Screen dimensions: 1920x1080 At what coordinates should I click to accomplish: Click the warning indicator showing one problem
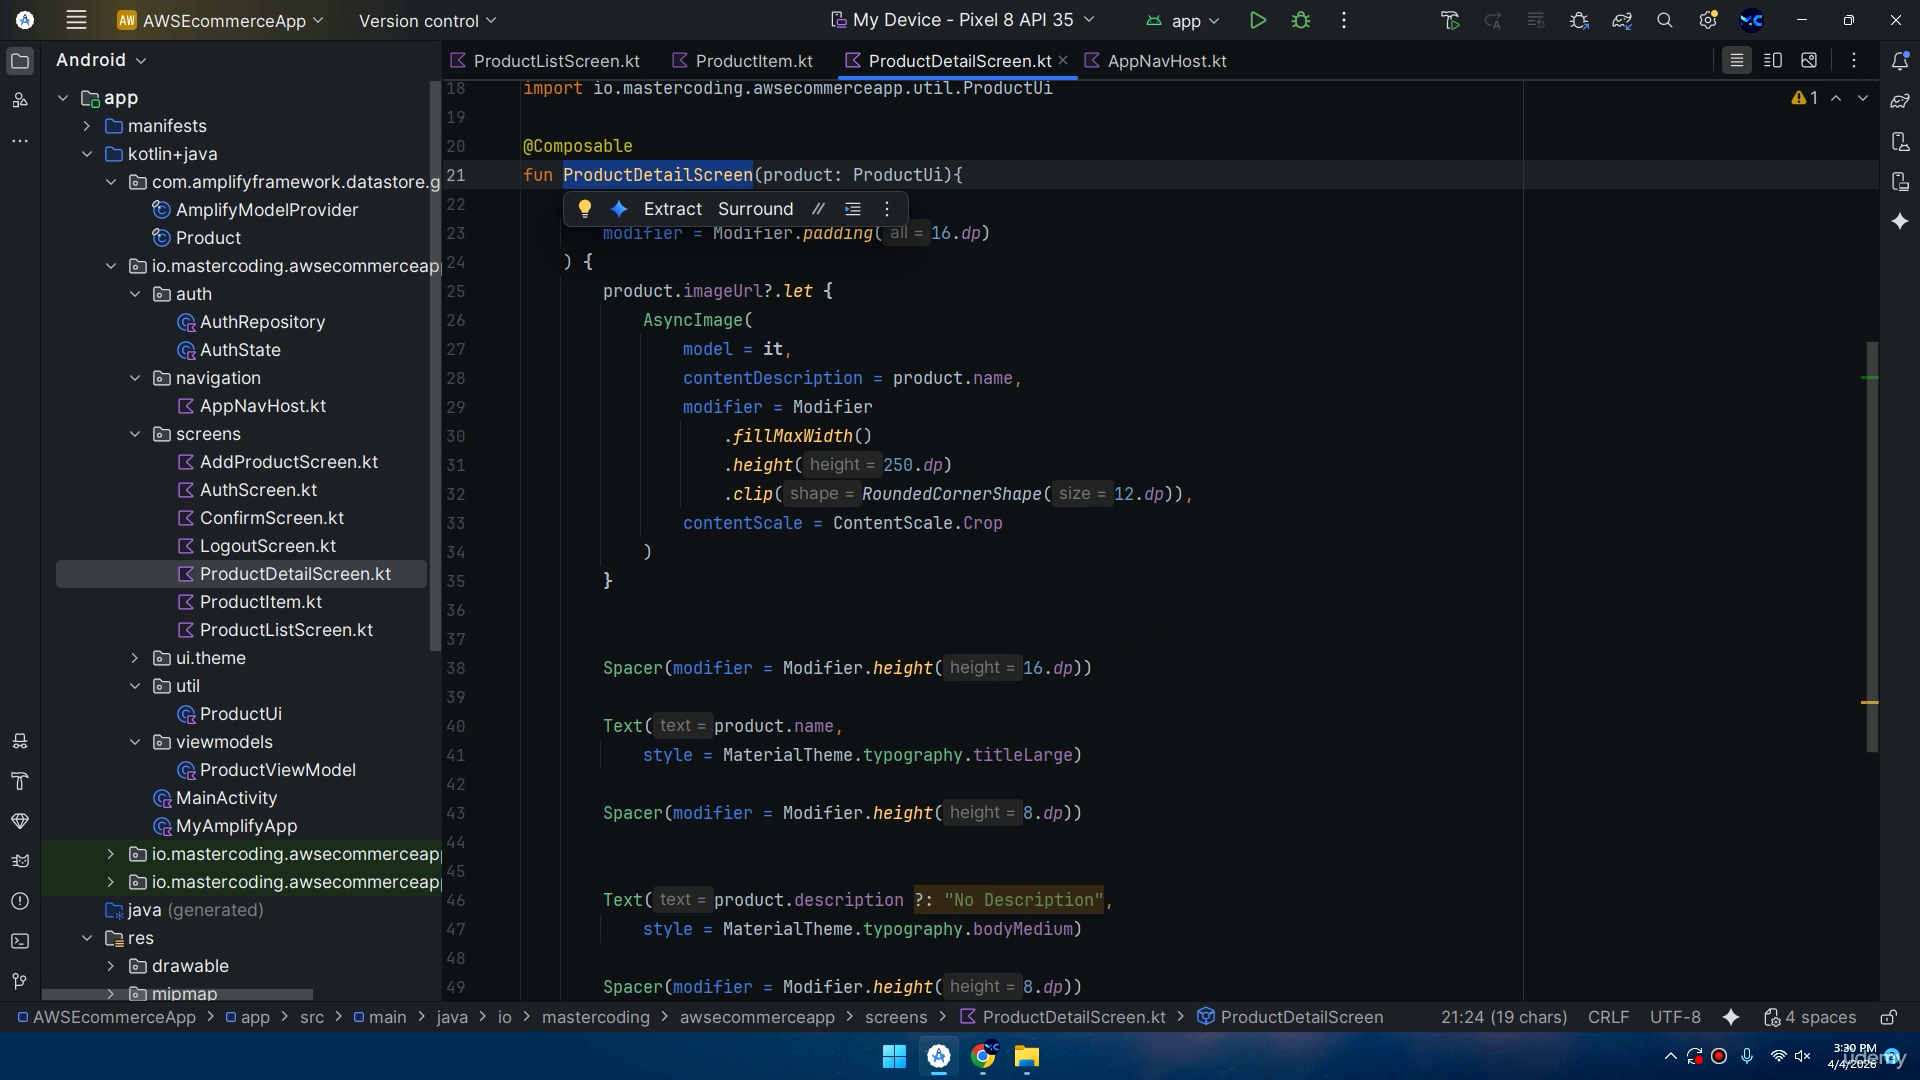click(1806, 98)
